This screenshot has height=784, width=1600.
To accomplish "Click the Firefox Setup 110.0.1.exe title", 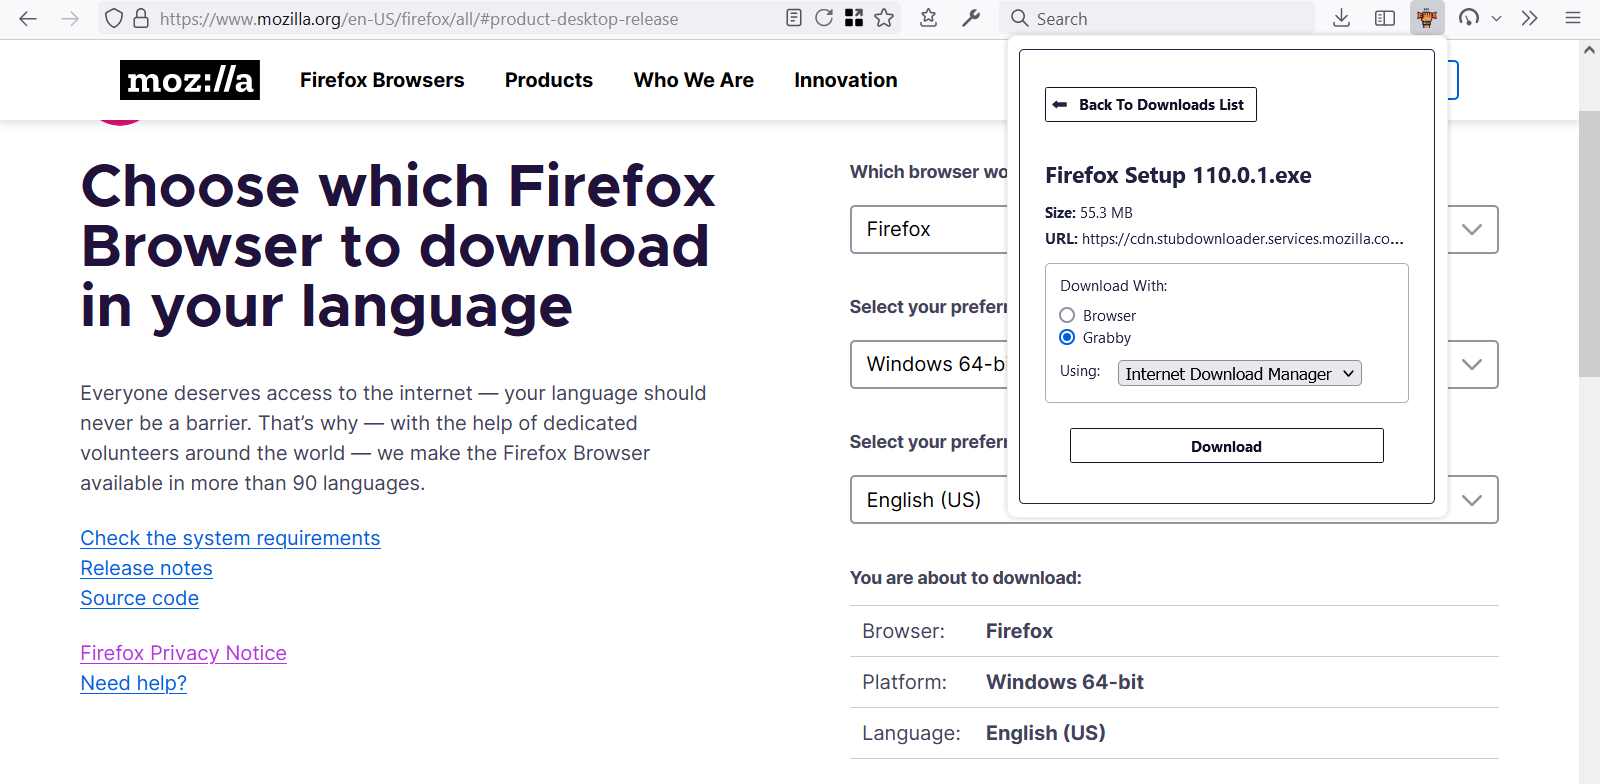I will 1178,175.
